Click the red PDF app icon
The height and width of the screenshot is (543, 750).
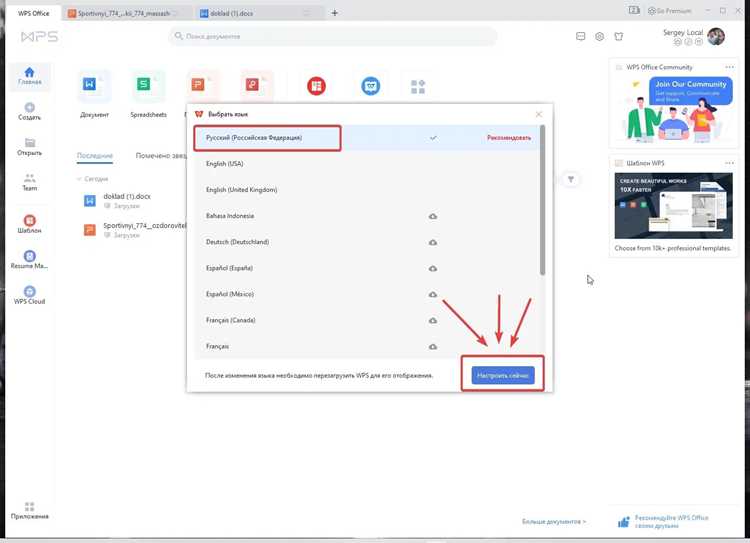click(253, 85)
